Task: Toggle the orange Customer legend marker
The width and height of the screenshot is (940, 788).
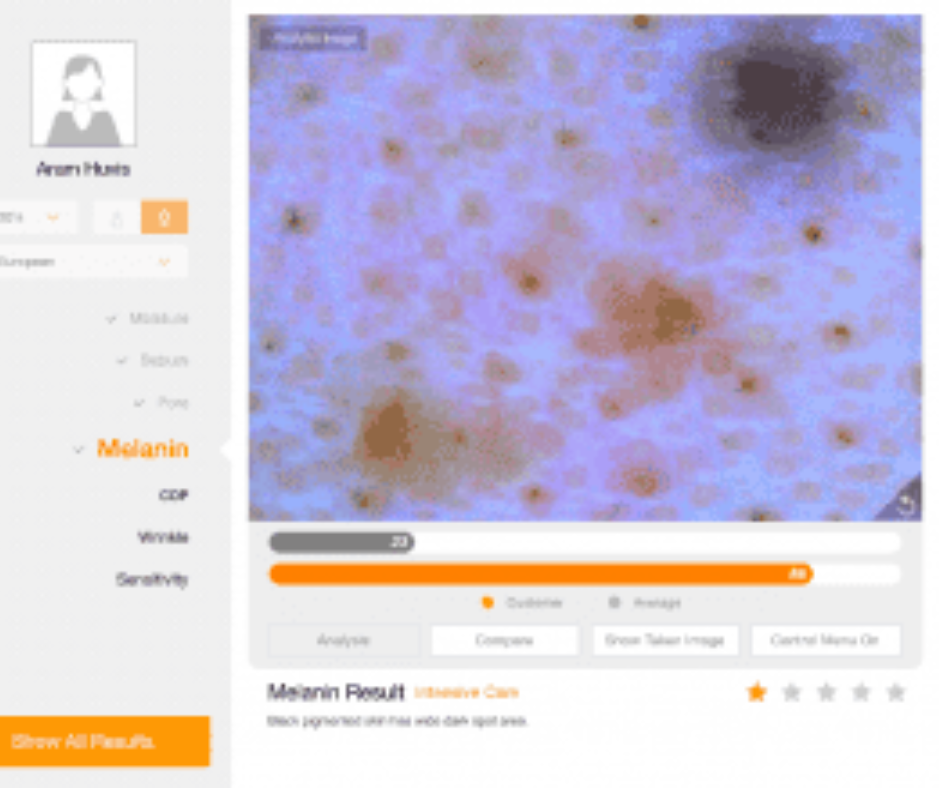Action: [x=487, y=602]
